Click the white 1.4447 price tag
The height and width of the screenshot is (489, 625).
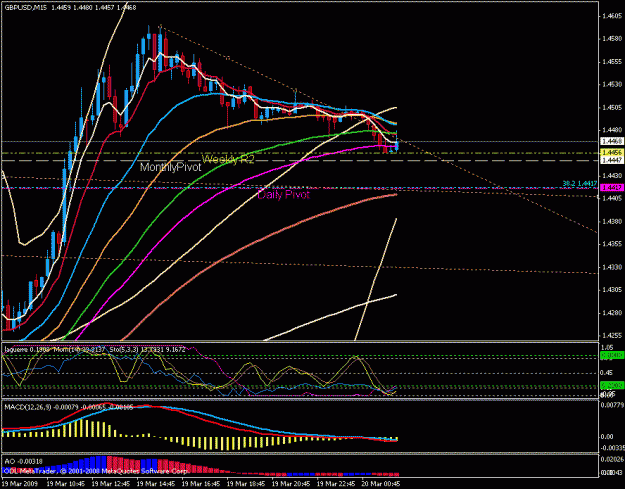click(x=612, y=160)
